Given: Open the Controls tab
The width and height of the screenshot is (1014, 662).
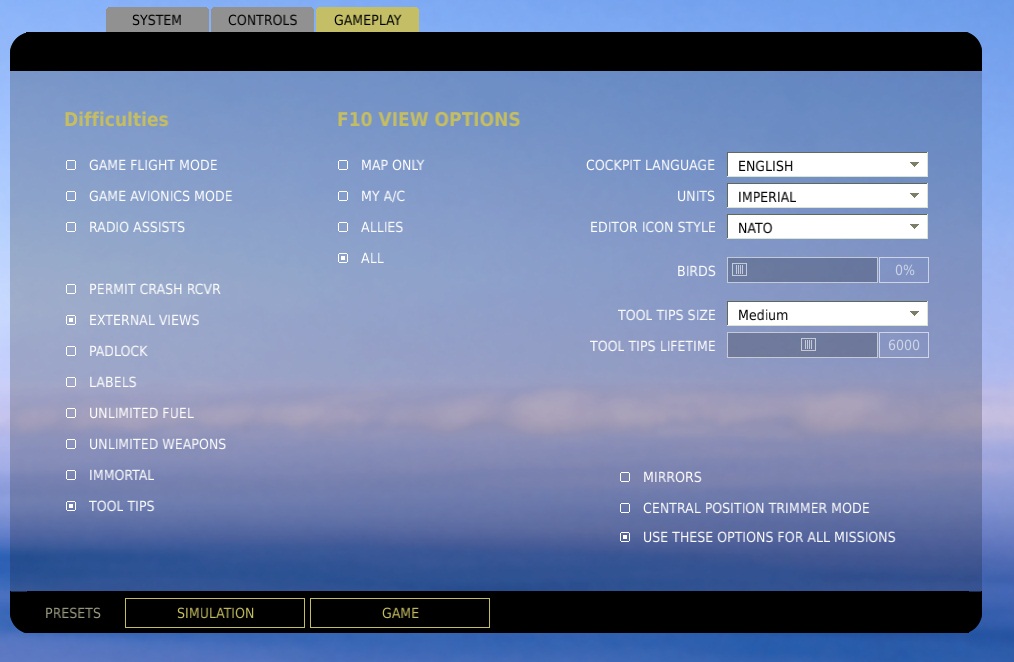Looking at the screenshot, I should [262, 20].
